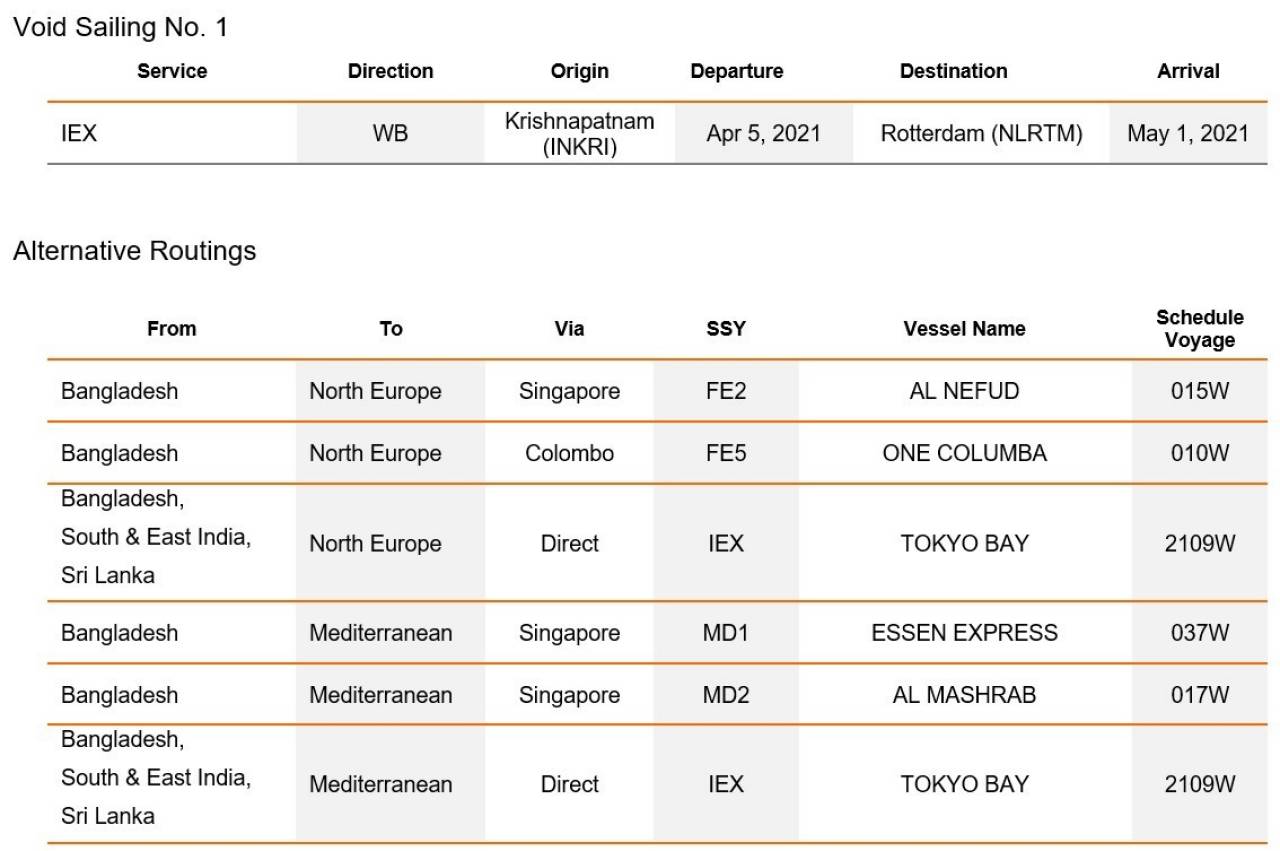Screen dimensions: 1280x851
Task: Click the MD2 SSY cell
Action: pyautogui.click(x=726, y=695)
